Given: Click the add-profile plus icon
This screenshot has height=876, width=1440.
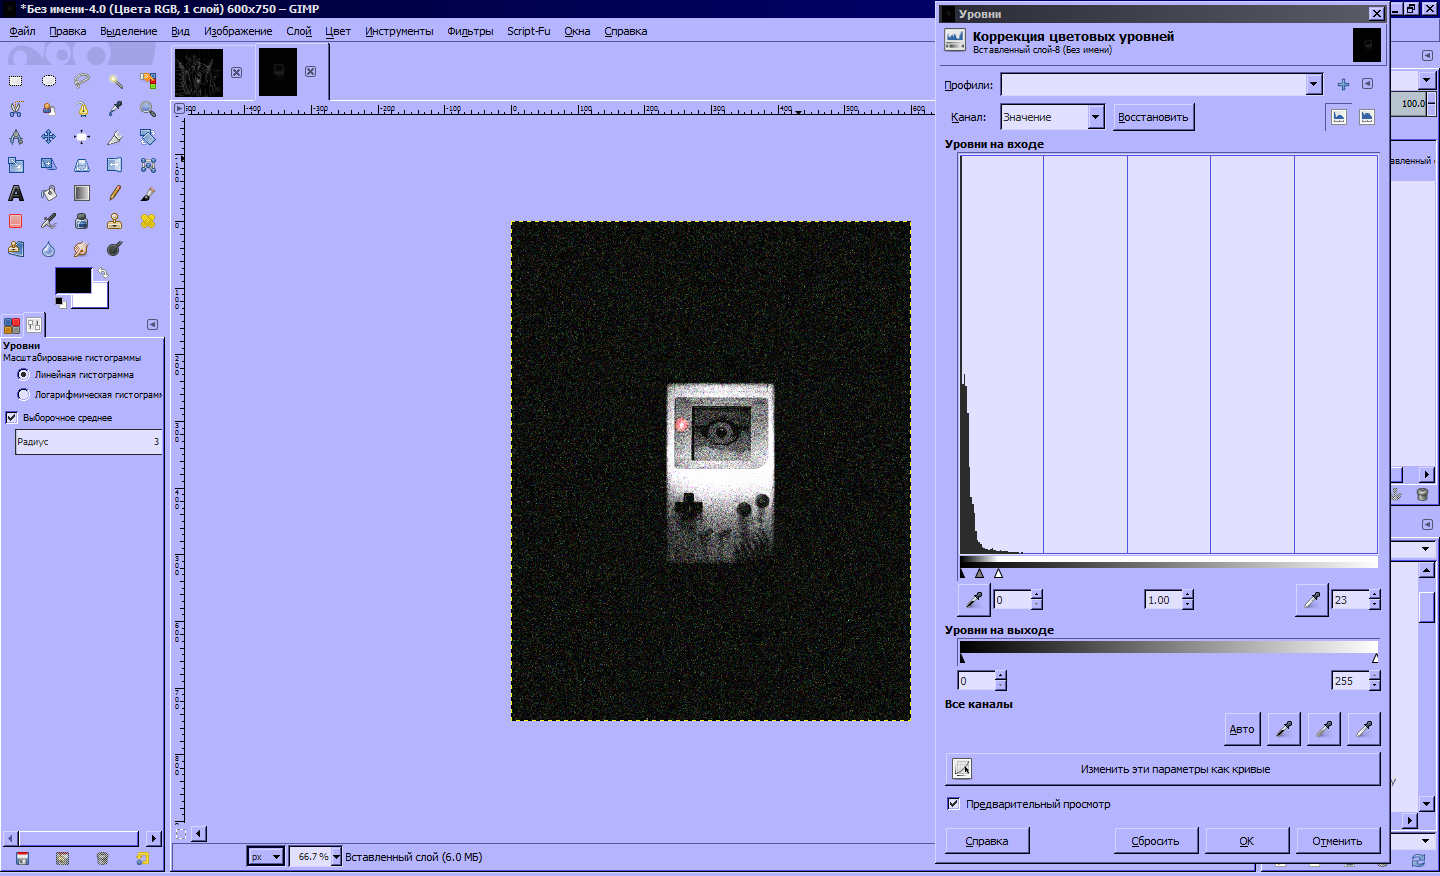Looking at the screenshot, I should coord(1343,85).
